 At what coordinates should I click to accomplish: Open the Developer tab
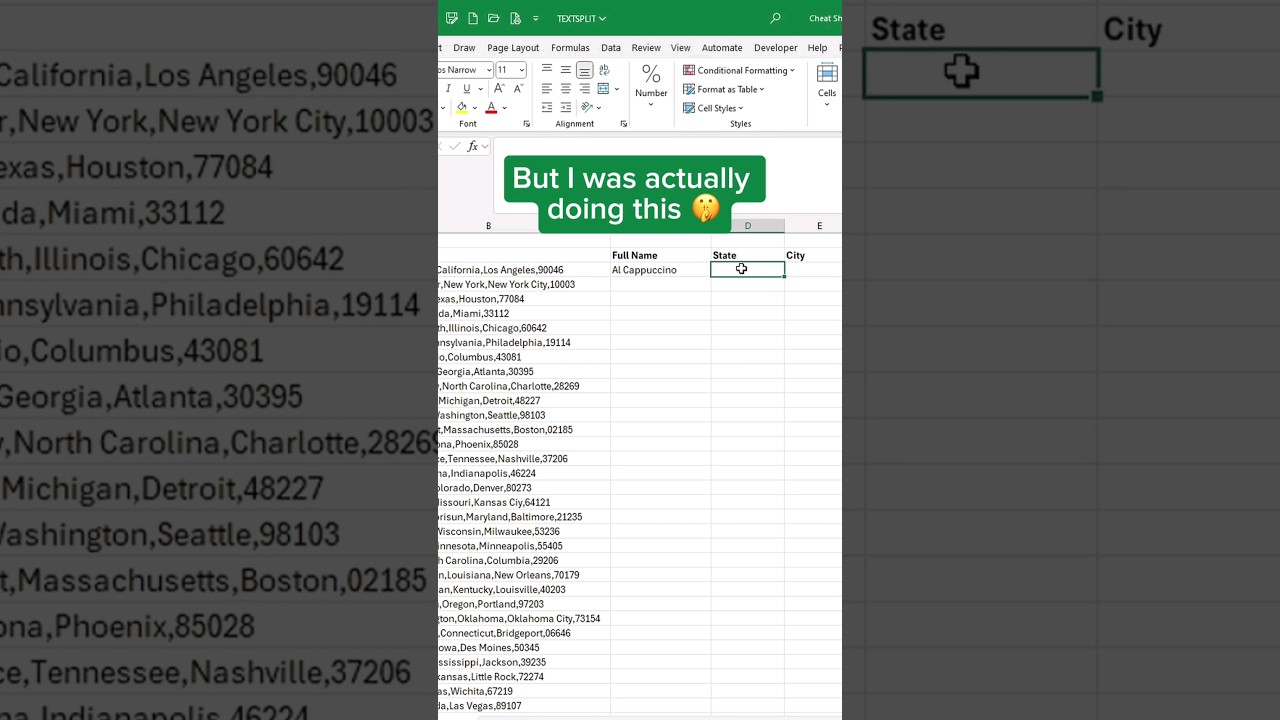(x=776, y=48)
